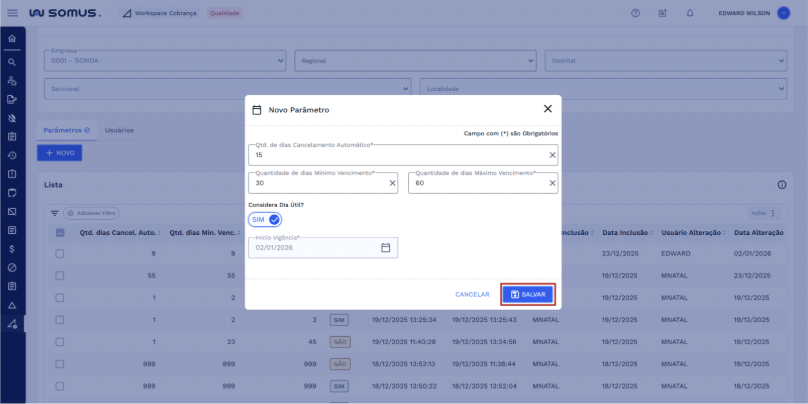This screenshot has width=808, height=404.
Task: Switch to the Usuários tab
Action: (119, 130)
